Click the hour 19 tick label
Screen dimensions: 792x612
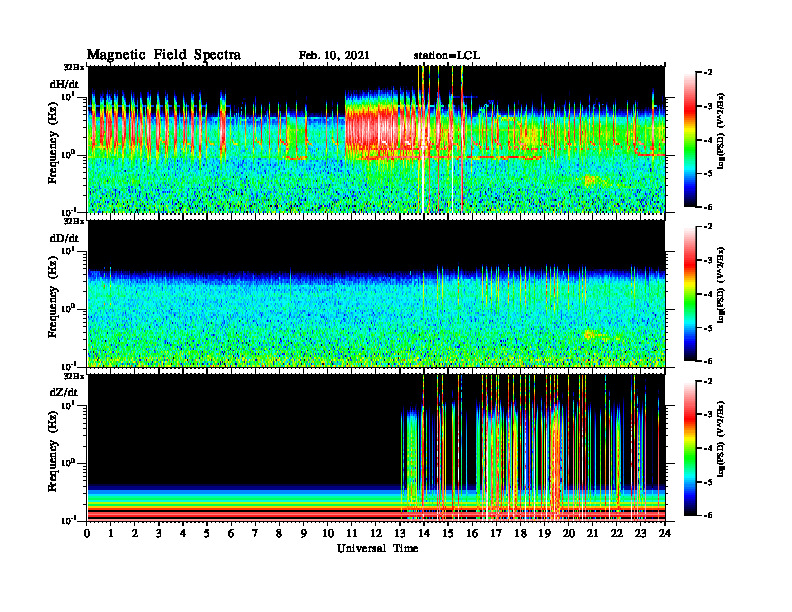(x=544, y=533)
